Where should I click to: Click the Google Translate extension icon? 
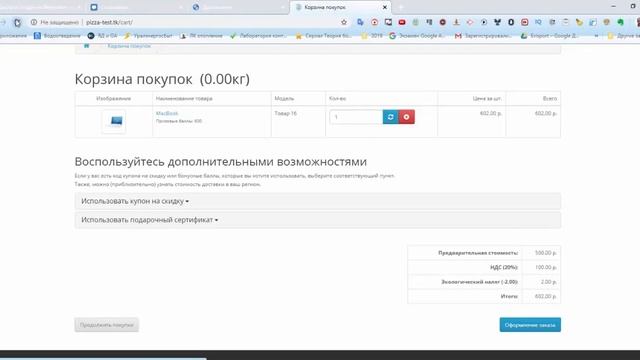click(360, 22)
